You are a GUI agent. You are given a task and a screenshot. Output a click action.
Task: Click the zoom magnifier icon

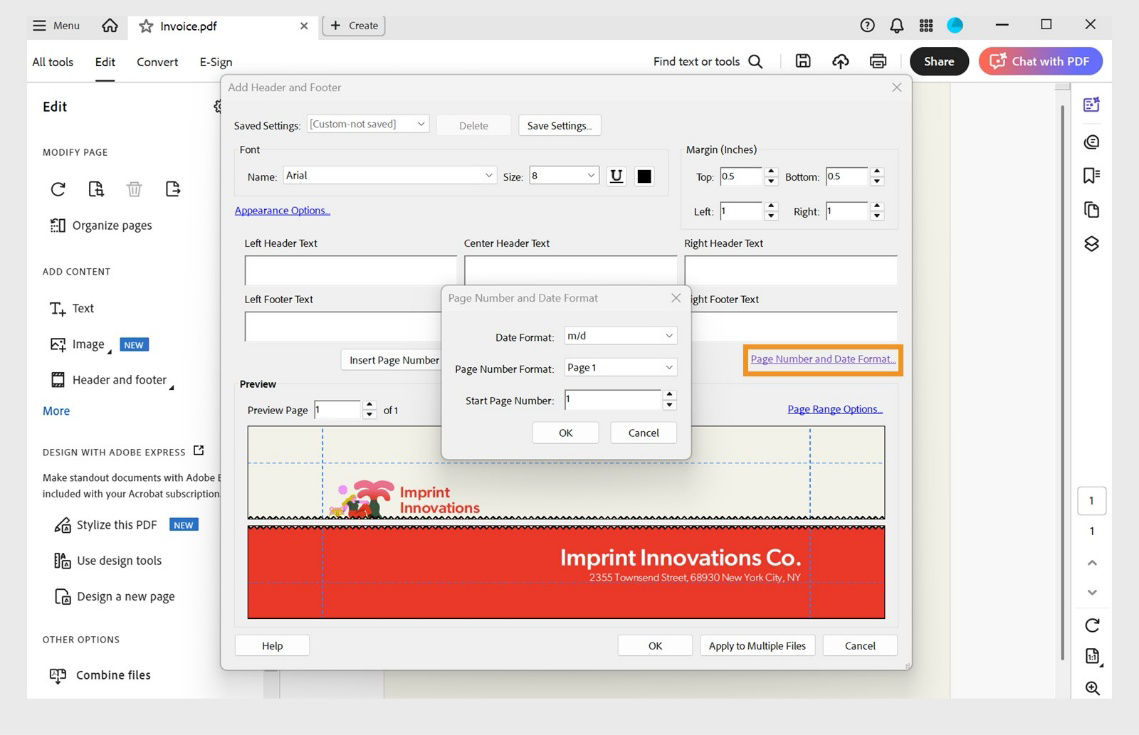[1092, 688]
